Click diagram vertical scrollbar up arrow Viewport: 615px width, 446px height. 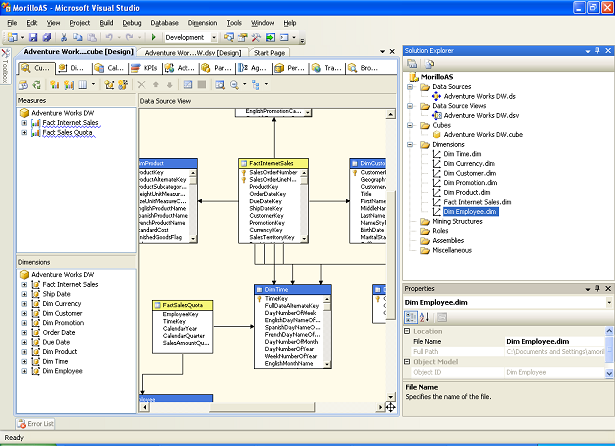pyautogui.click(x=390, y=114)
